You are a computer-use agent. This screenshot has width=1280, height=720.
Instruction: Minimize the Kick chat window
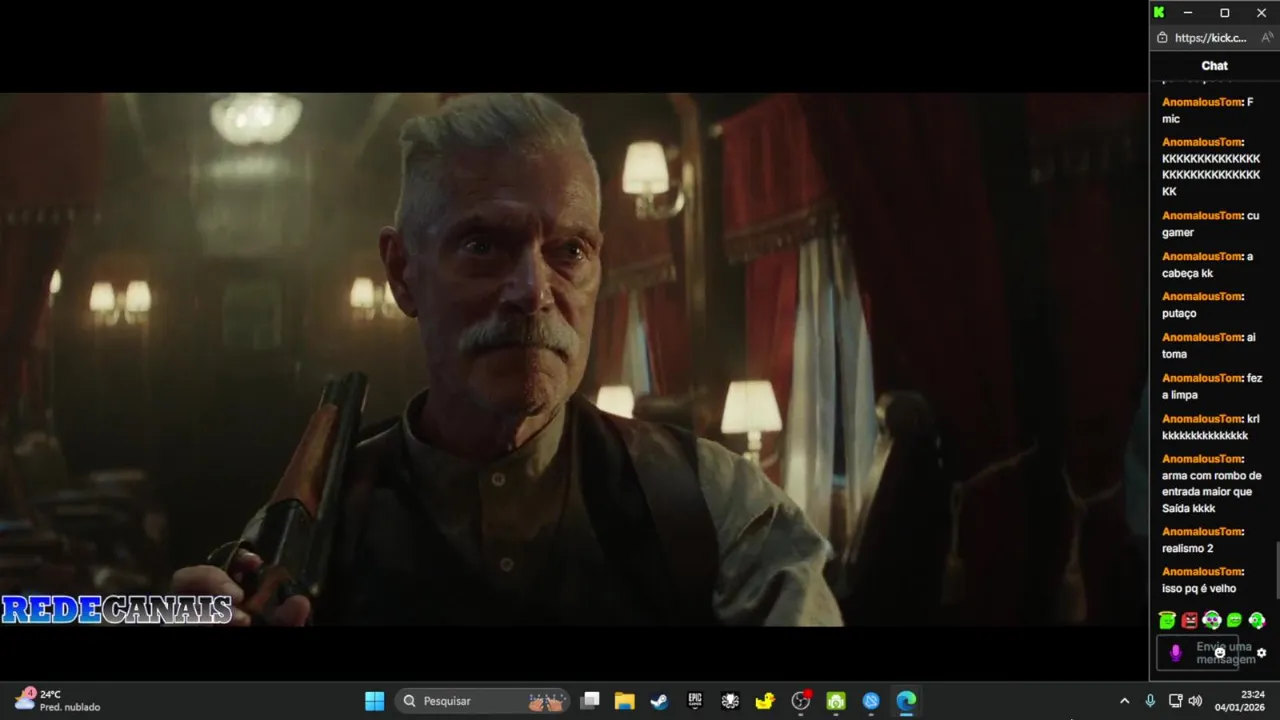coord(1188,13)
